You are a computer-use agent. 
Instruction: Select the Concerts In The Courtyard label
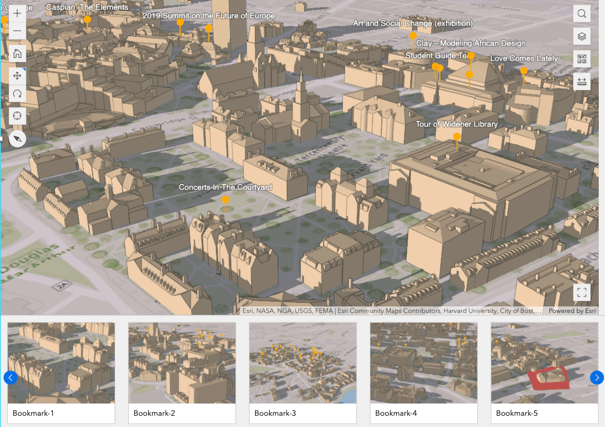pyautogui.click(x=225, y=187)
